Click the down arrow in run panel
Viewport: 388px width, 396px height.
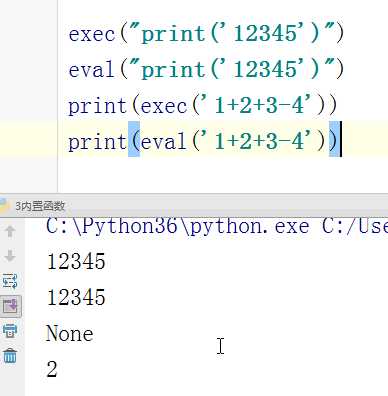point(10,256)
